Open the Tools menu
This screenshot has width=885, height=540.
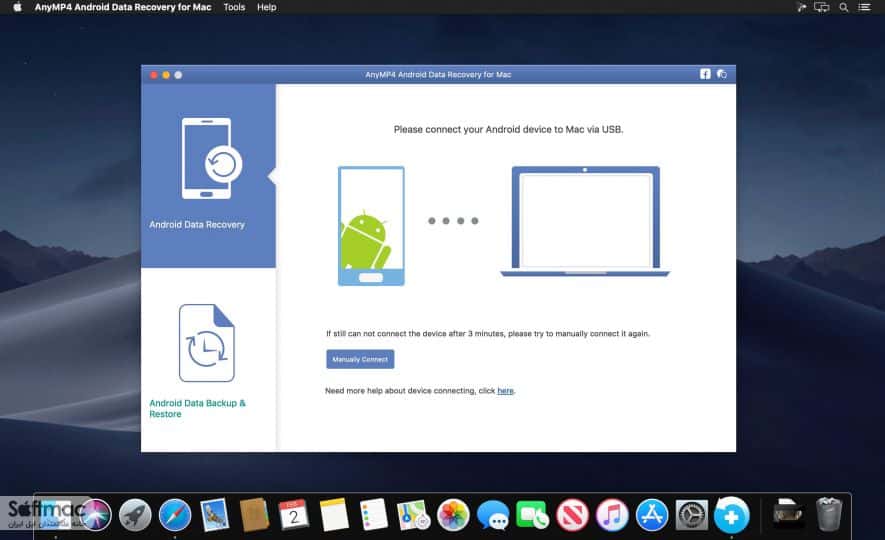click(x=234, y=7)
